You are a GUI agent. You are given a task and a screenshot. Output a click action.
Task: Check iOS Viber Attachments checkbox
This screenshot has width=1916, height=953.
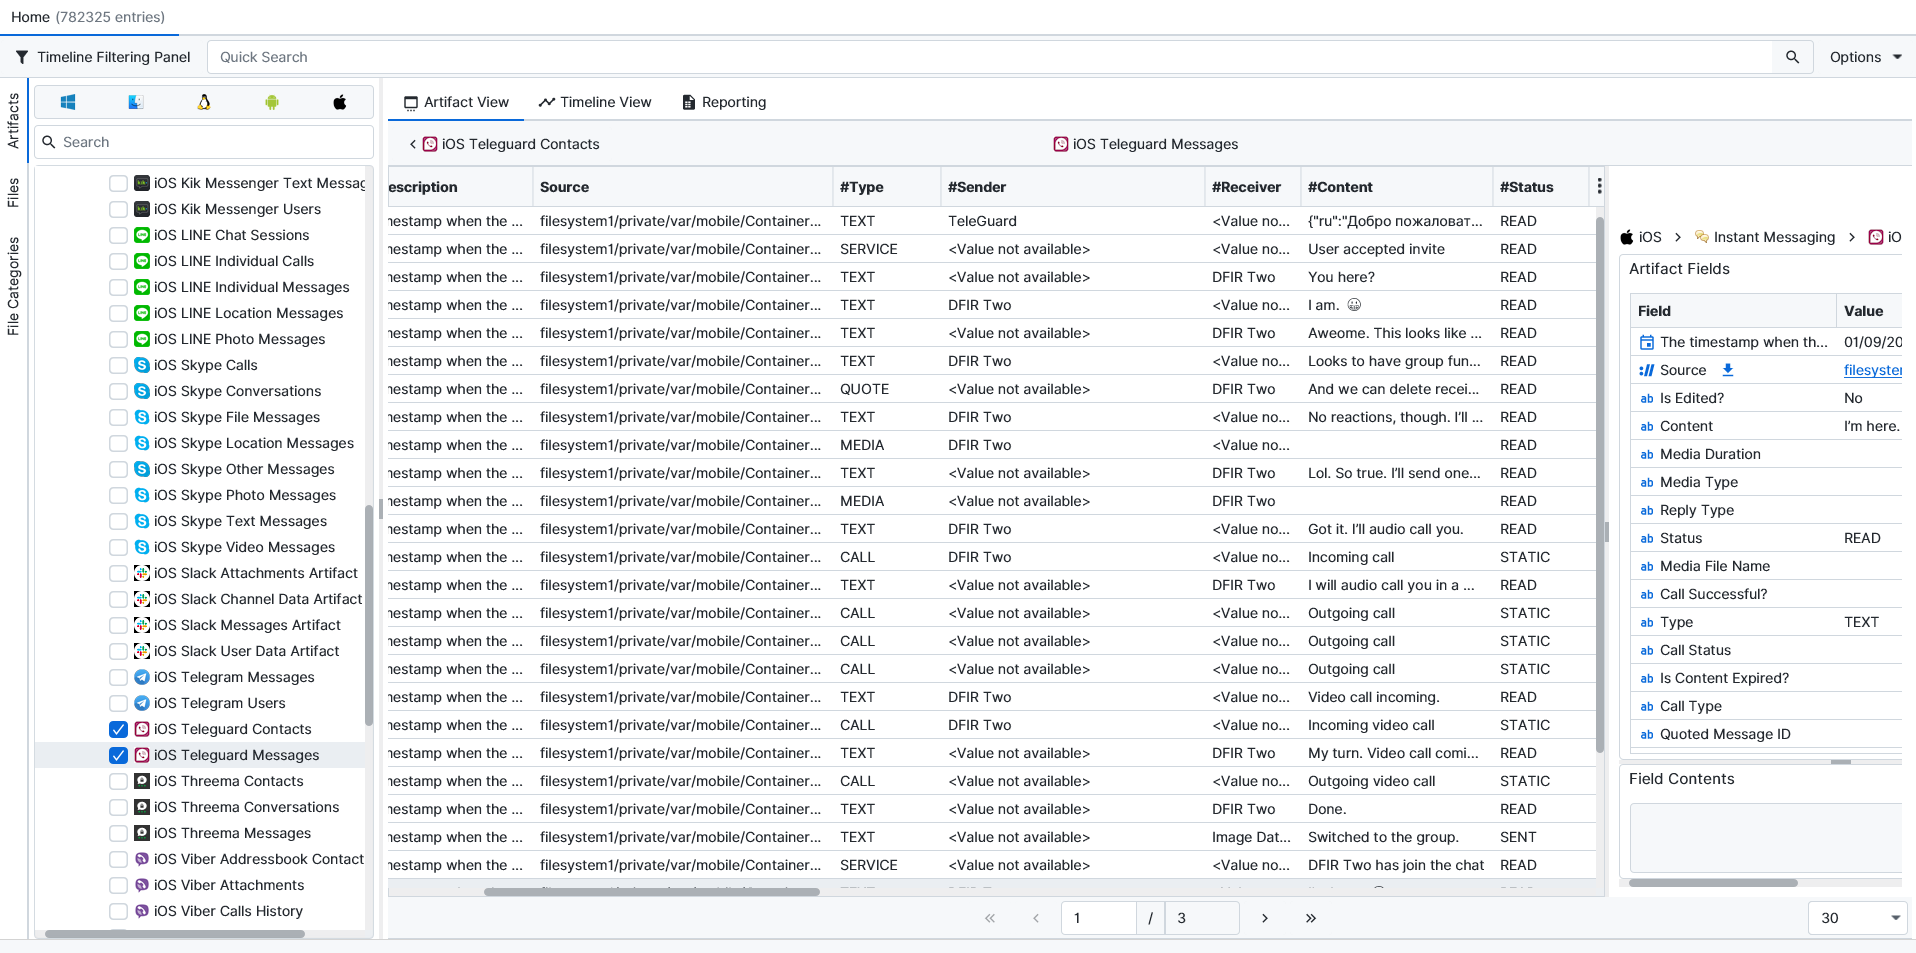(118, 885)
